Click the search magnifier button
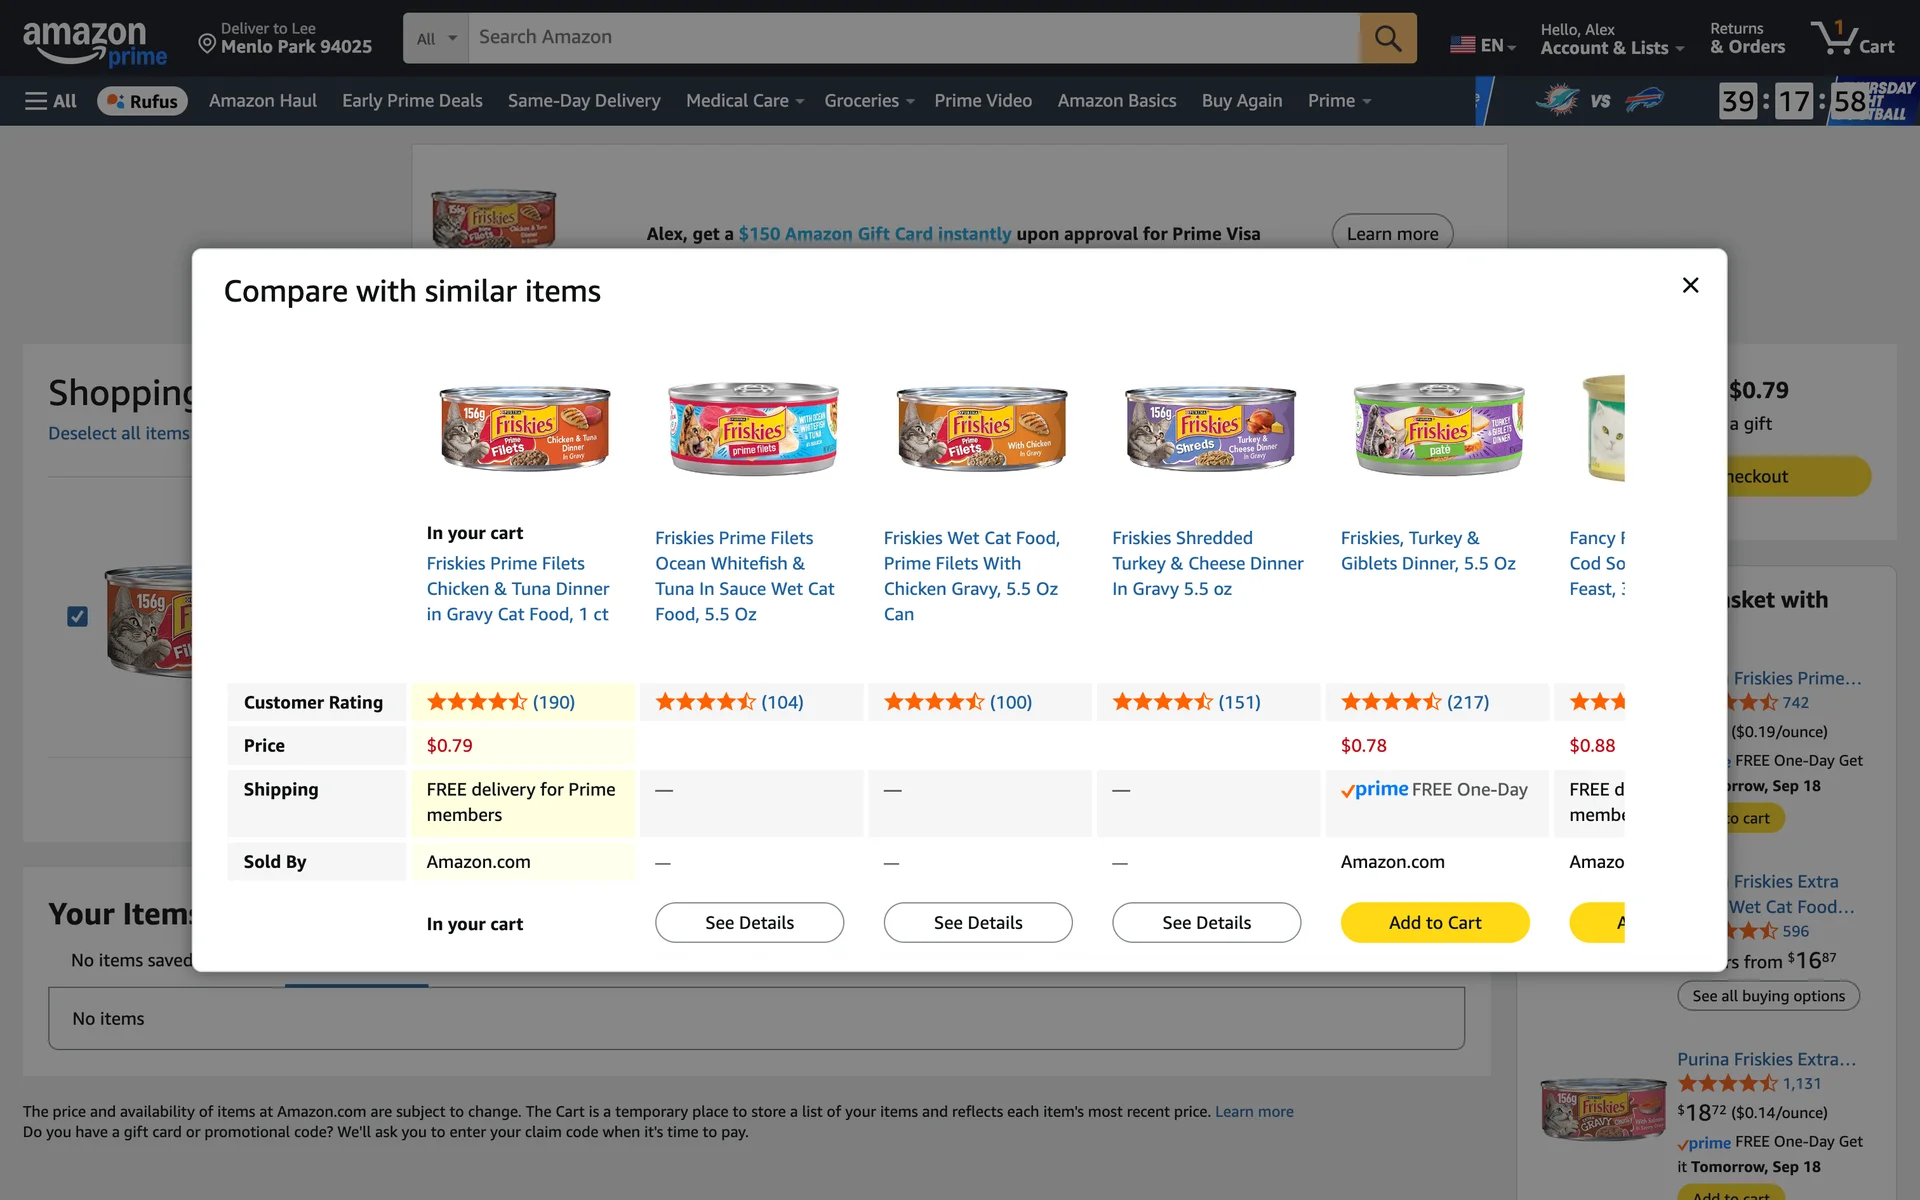The width and height of the screenshot is (1920, 1200). coord(1387,38)
